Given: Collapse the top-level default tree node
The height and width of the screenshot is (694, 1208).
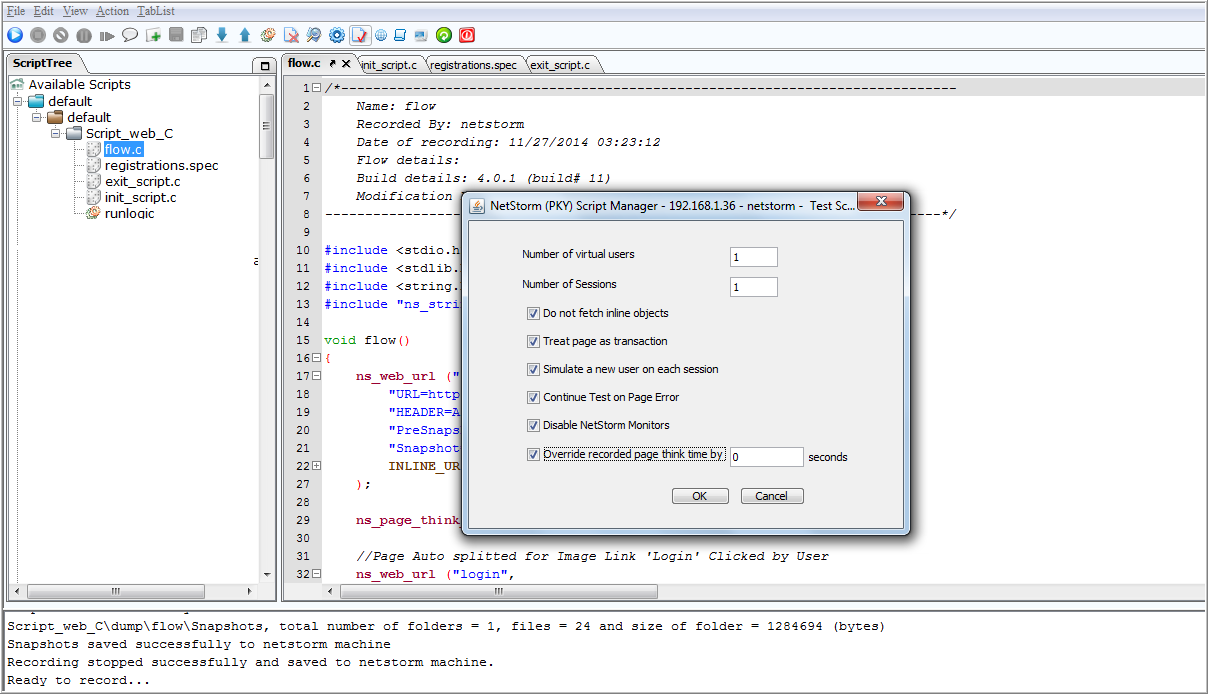Looking at the screenshot, I should pos(18,101).
